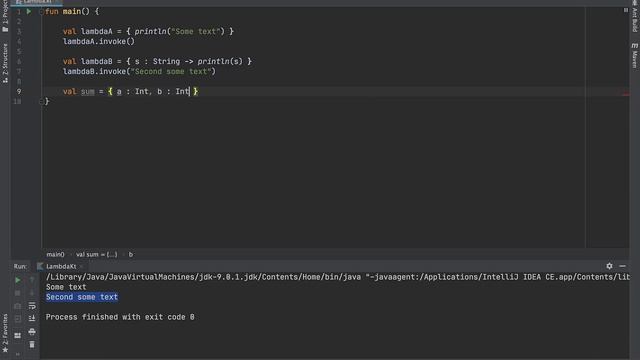The width and height of the screenshot is (640, 360).
Task: Stop process in Run panel
Action: coord(18,293)
